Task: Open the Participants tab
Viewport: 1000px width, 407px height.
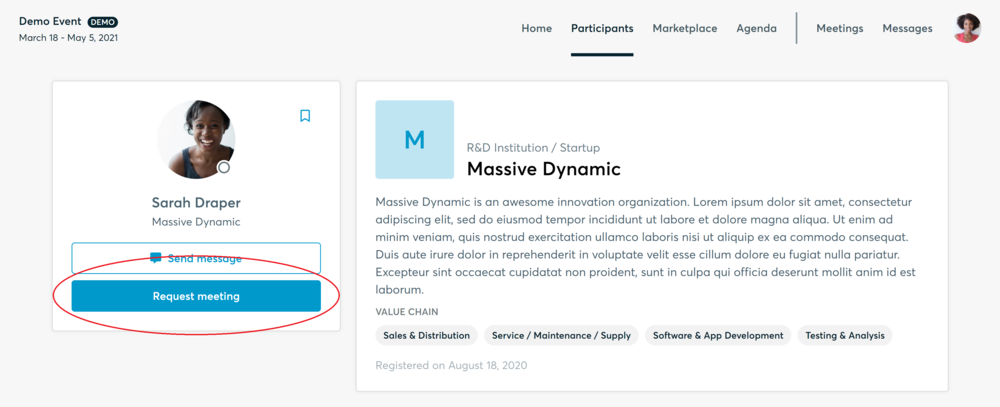Action: pyautogui.click(x=602, y=28)
